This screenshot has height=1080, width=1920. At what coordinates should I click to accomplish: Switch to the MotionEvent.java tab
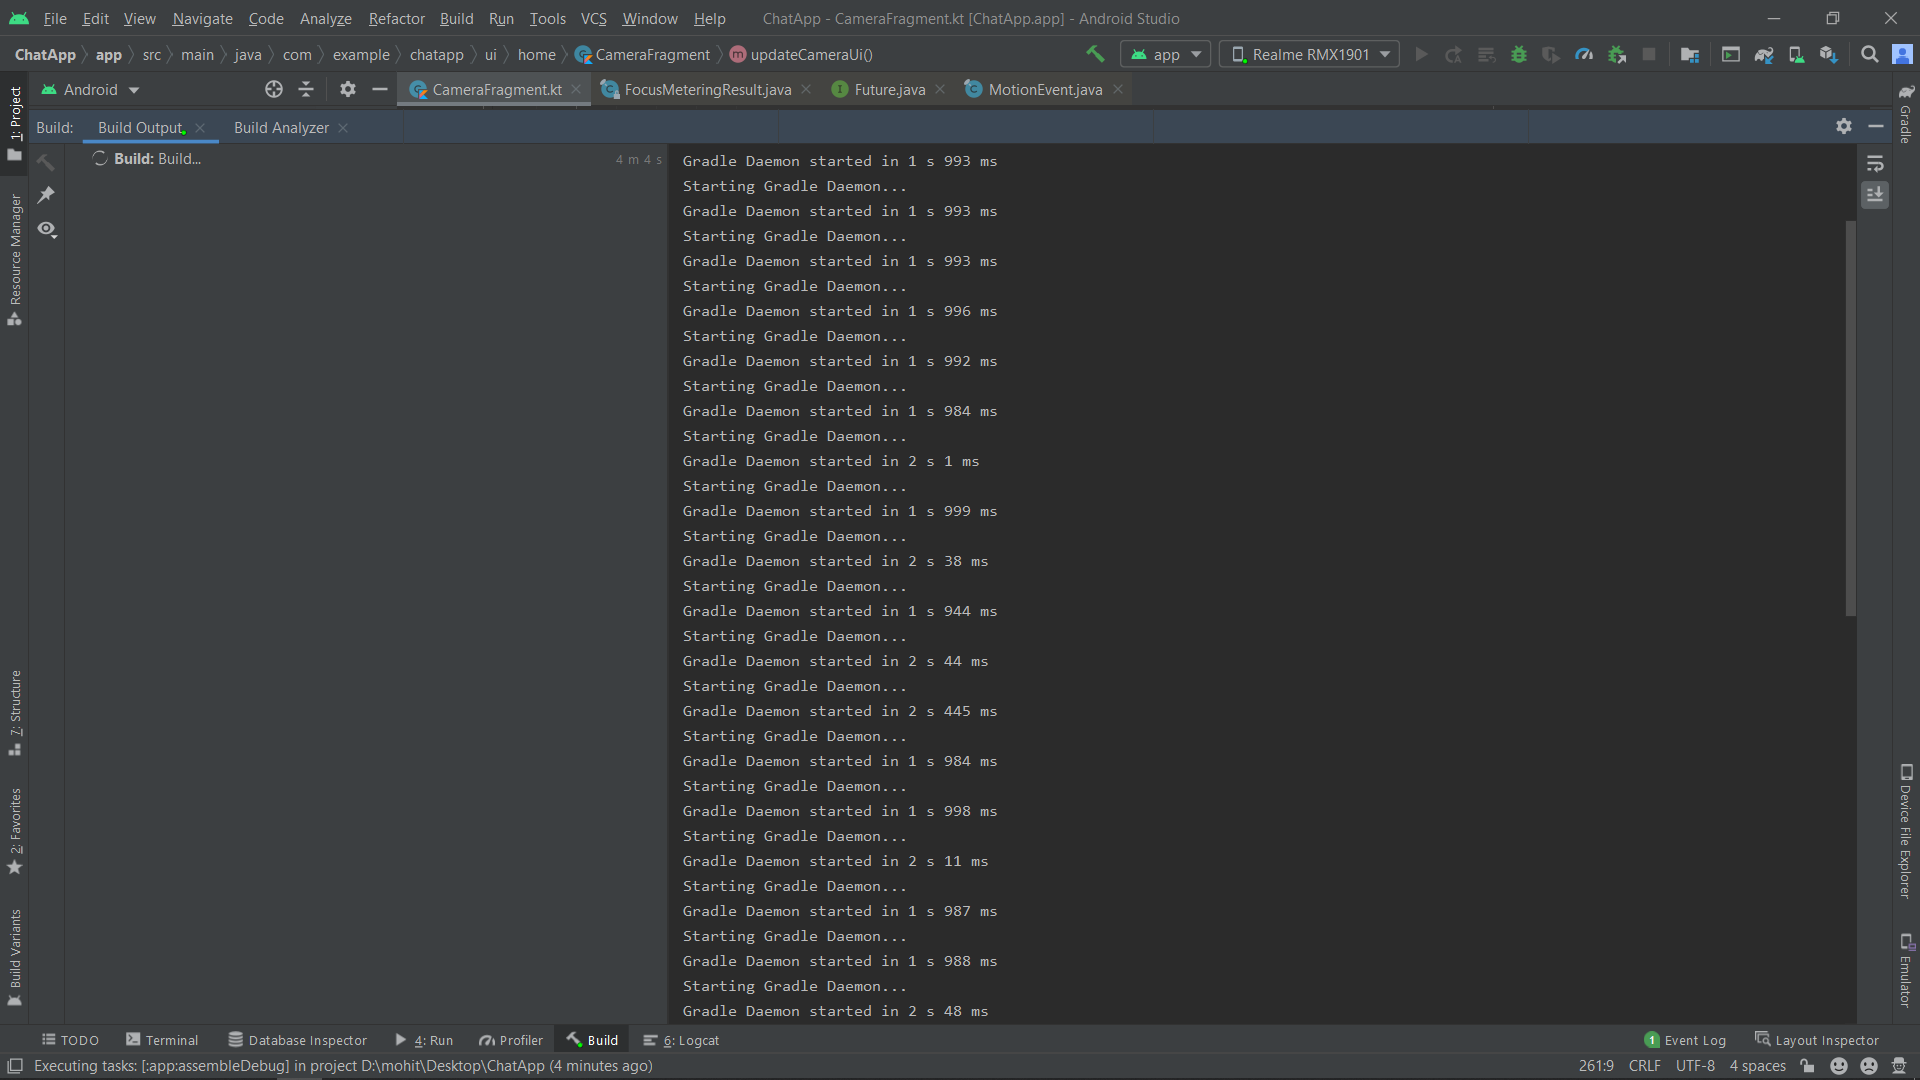tap(1045, 89)
